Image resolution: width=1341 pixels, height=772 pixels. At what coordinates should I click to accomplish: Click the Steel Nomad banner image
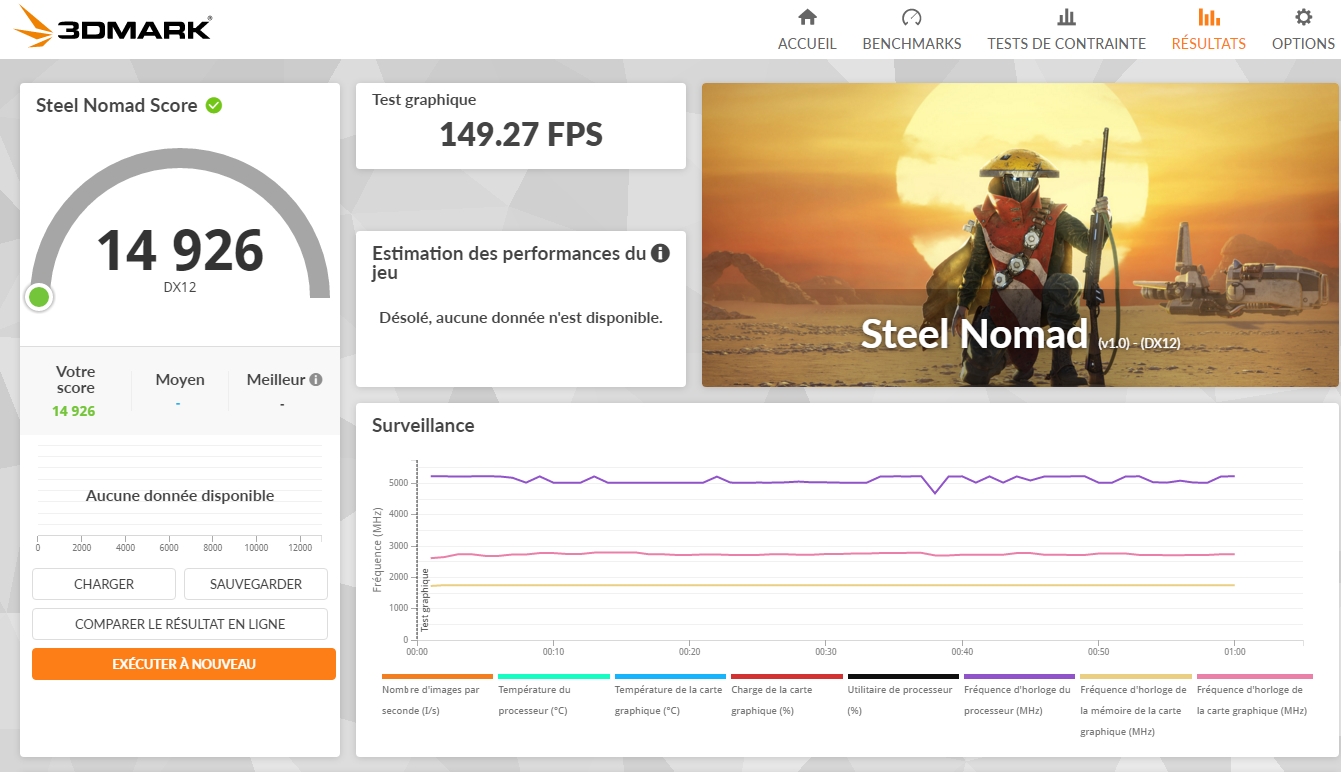(1020, 235)
